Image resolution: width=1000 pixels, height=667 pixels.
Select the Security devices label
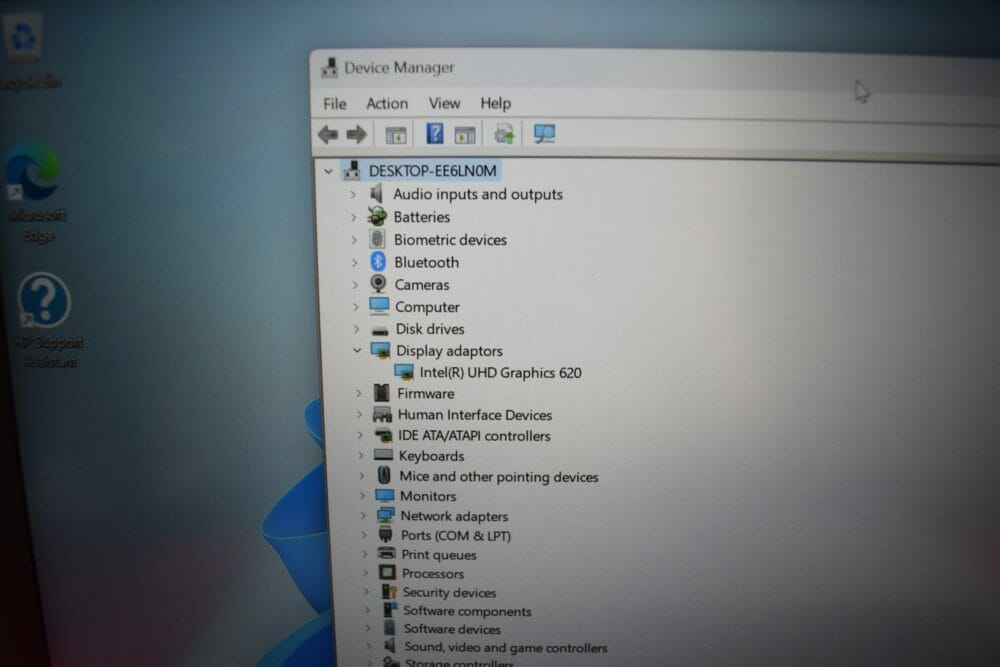[x=449, y=592]
